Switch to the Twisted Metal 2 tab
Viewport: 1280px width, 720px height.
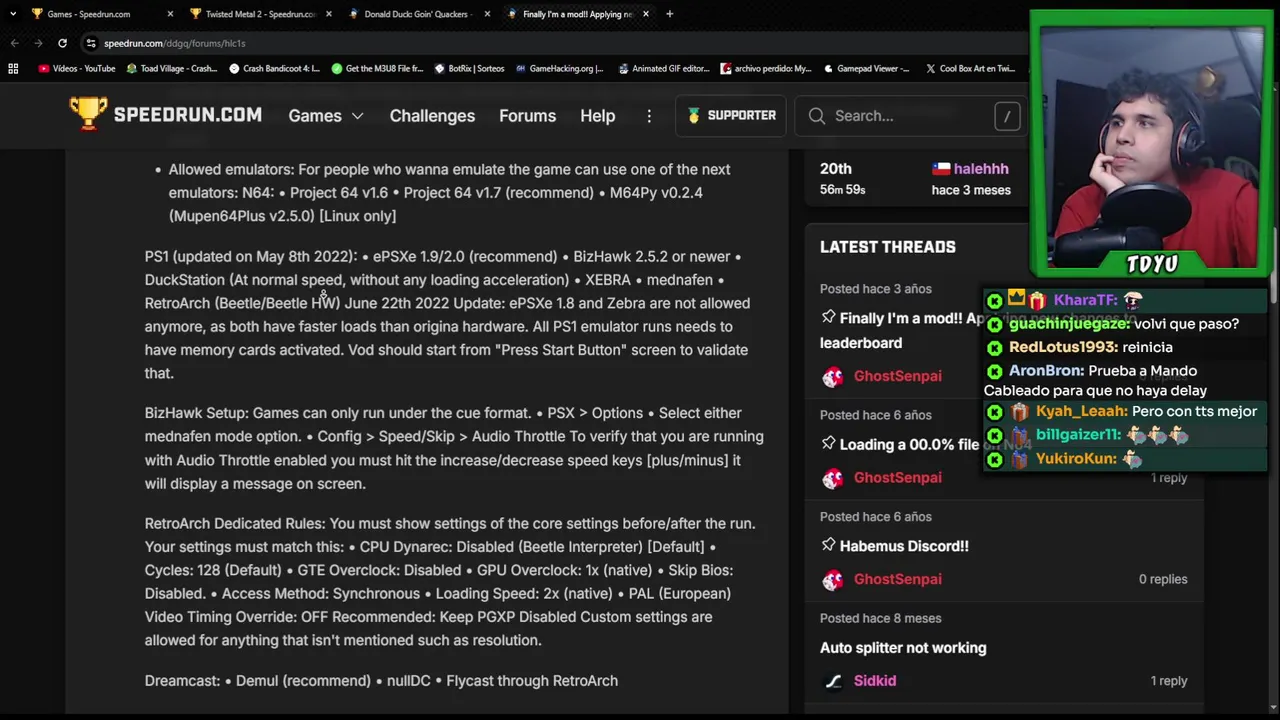[260, 14]
